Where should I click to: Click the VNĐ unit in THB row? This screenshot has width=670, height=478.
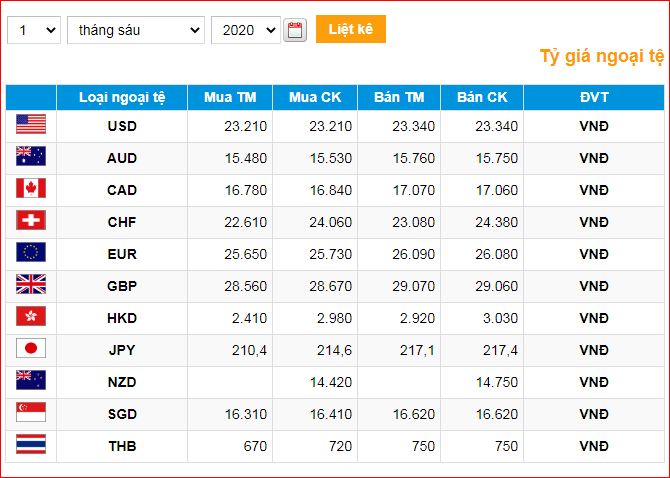[594, 446]
